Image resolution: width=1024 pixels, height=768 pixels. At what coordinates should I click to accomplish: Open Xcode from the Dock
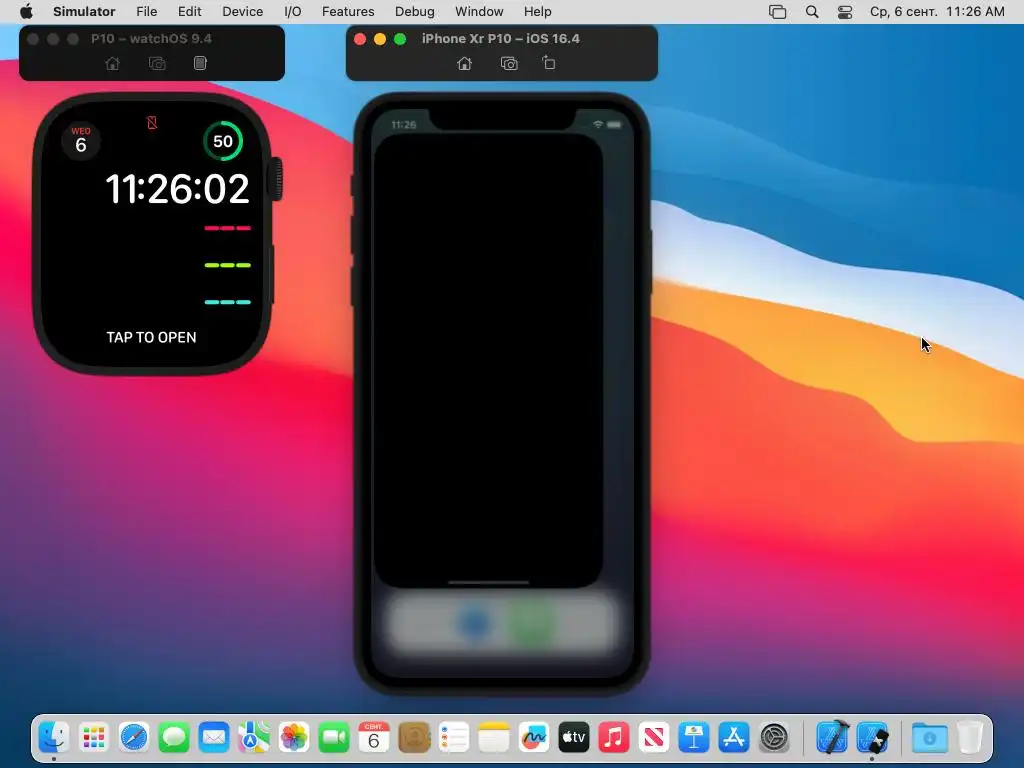point(833,737)
